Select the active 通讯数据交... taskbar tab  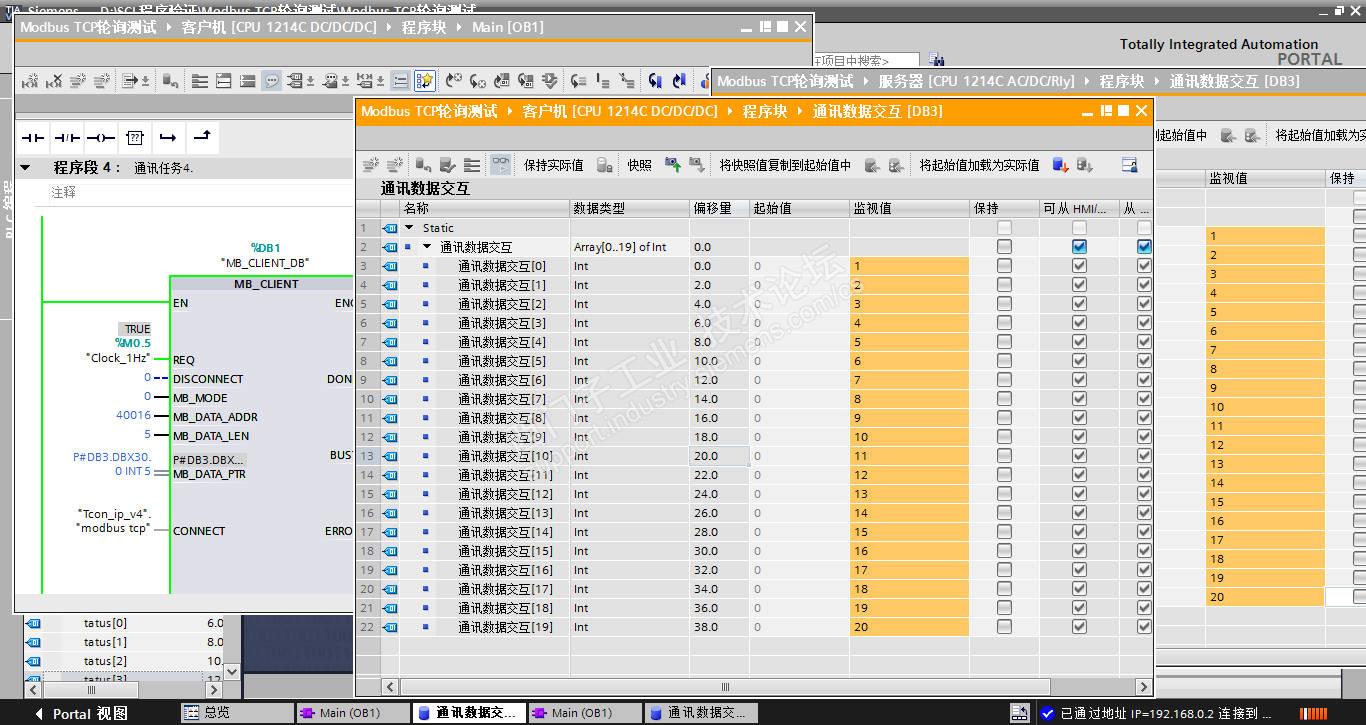(x=469, y=713)
